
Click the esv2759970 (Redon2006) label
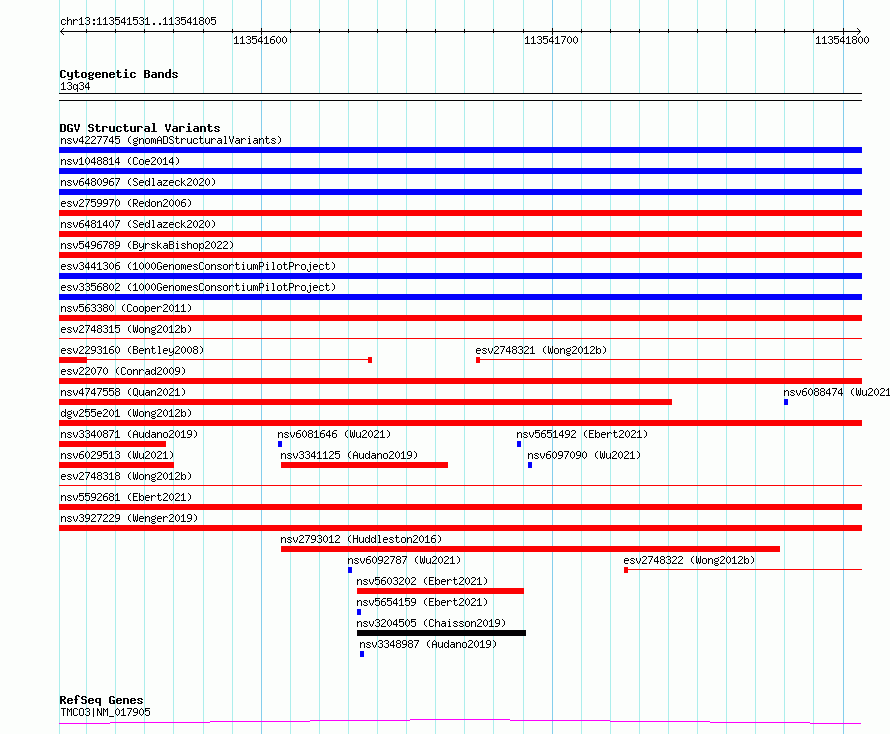coord(126,203)
